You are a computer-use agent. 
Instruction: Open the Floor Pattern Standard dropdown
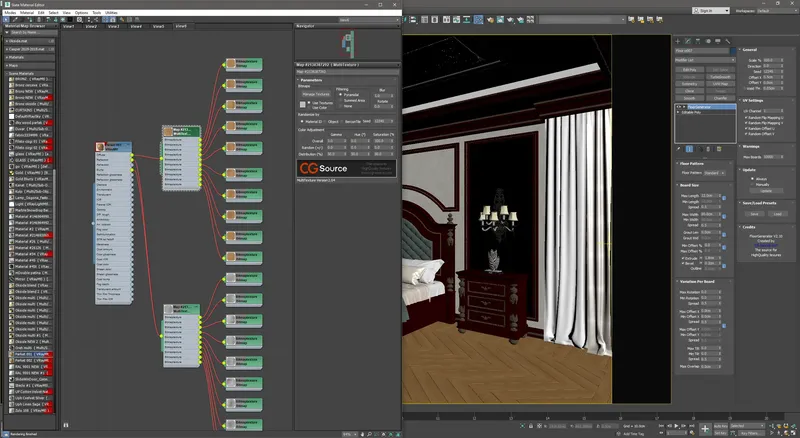pos(715,173)
